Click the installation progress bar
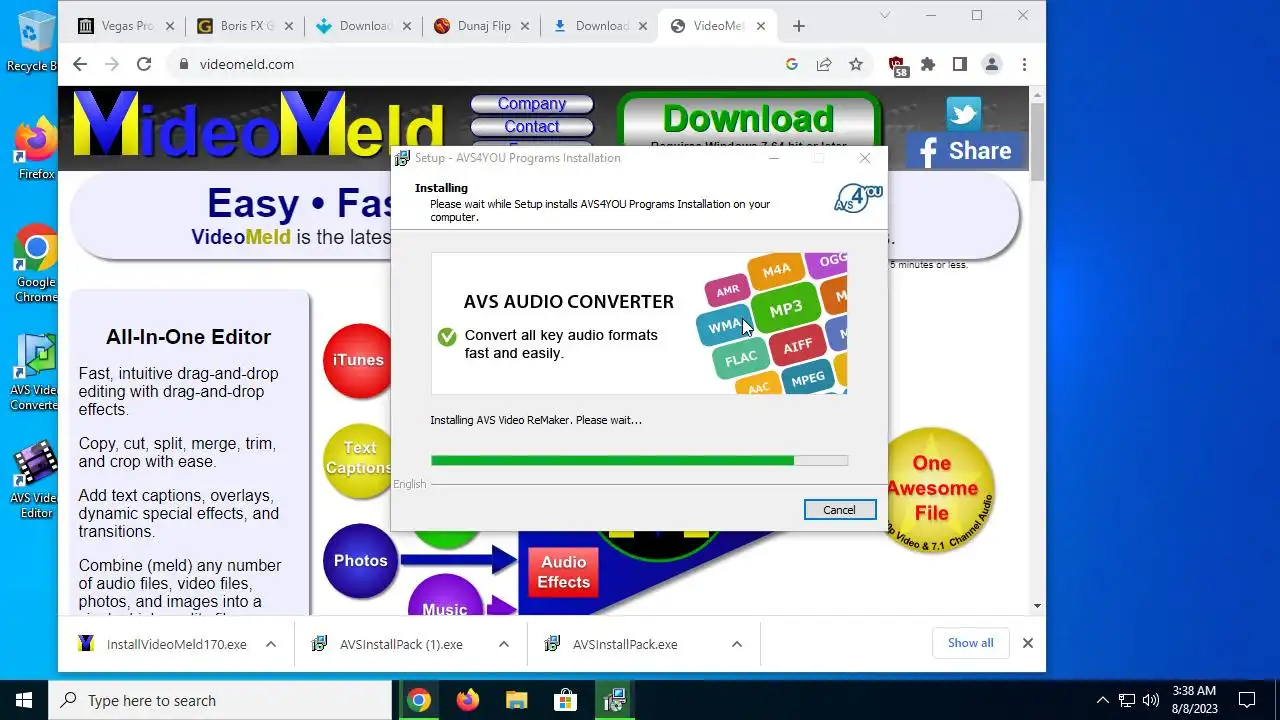 click(x=639, y=460)
